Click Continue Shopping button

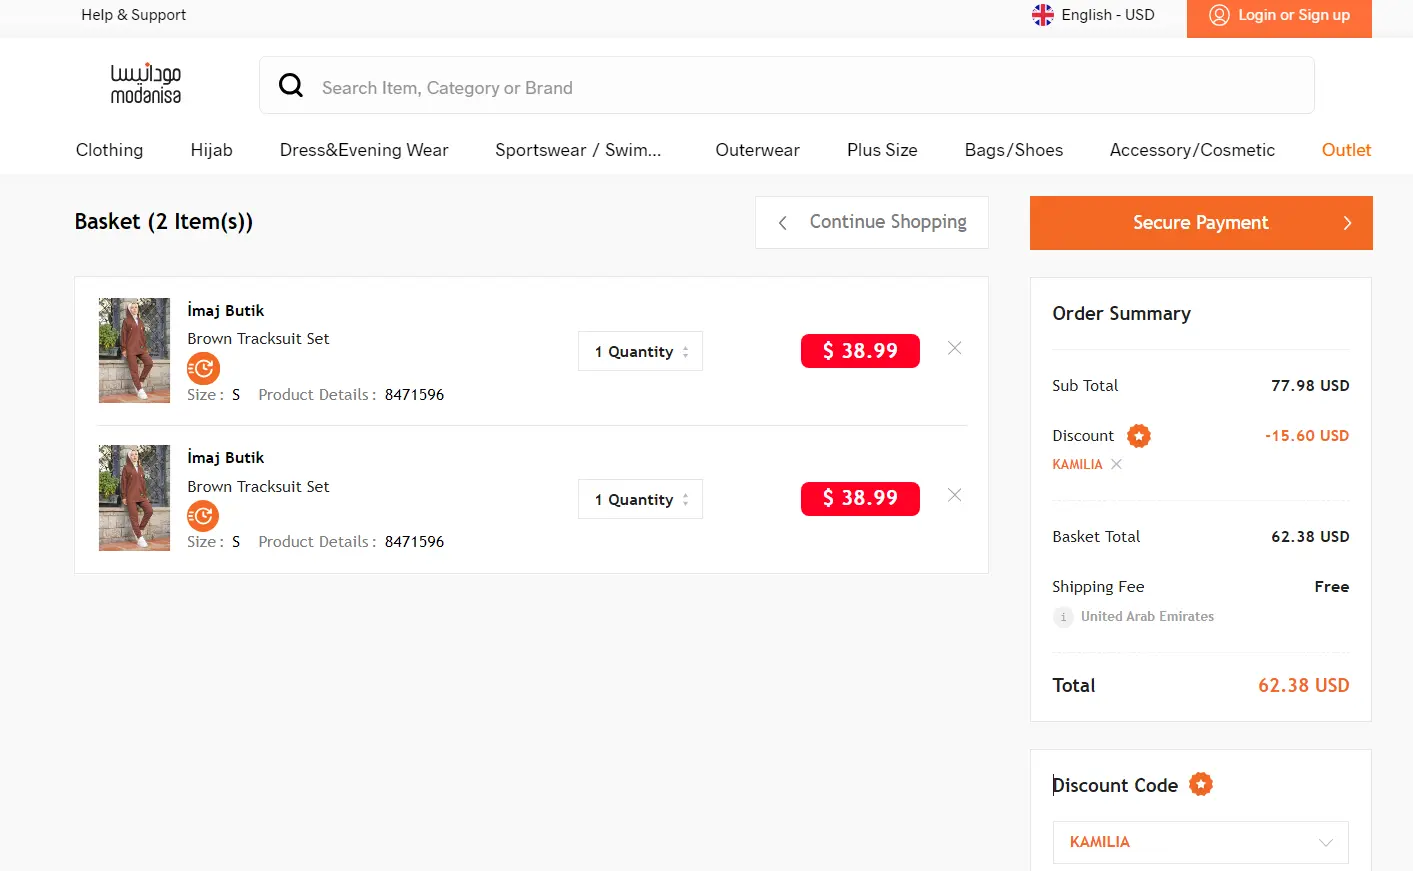click(x=872, y=222)
